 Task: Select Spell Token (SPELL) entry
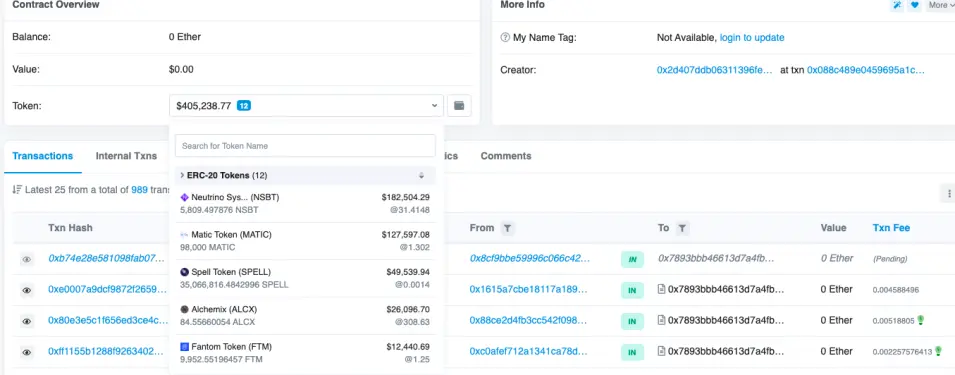tap(305, 278)
